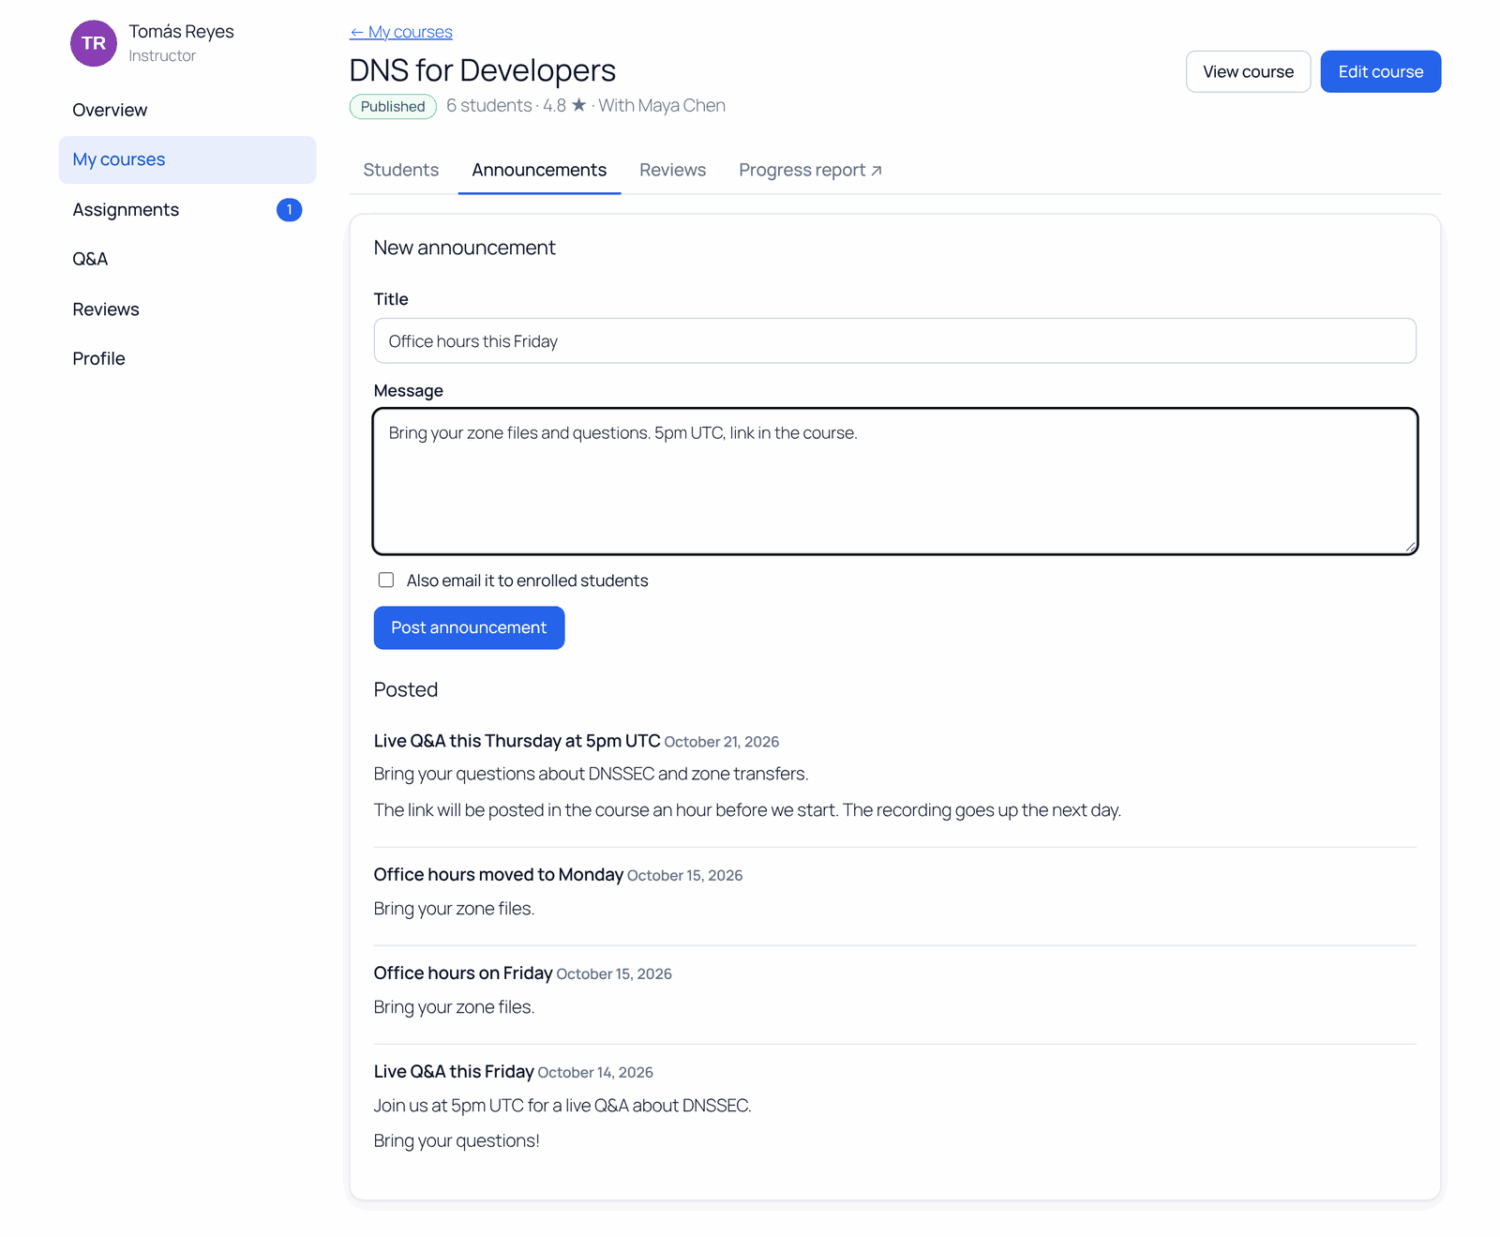Image resolution: width=1500 pixels, height=1237 pixels.
Task: Click the Assignments notification badge
Action: pos(289,210)
